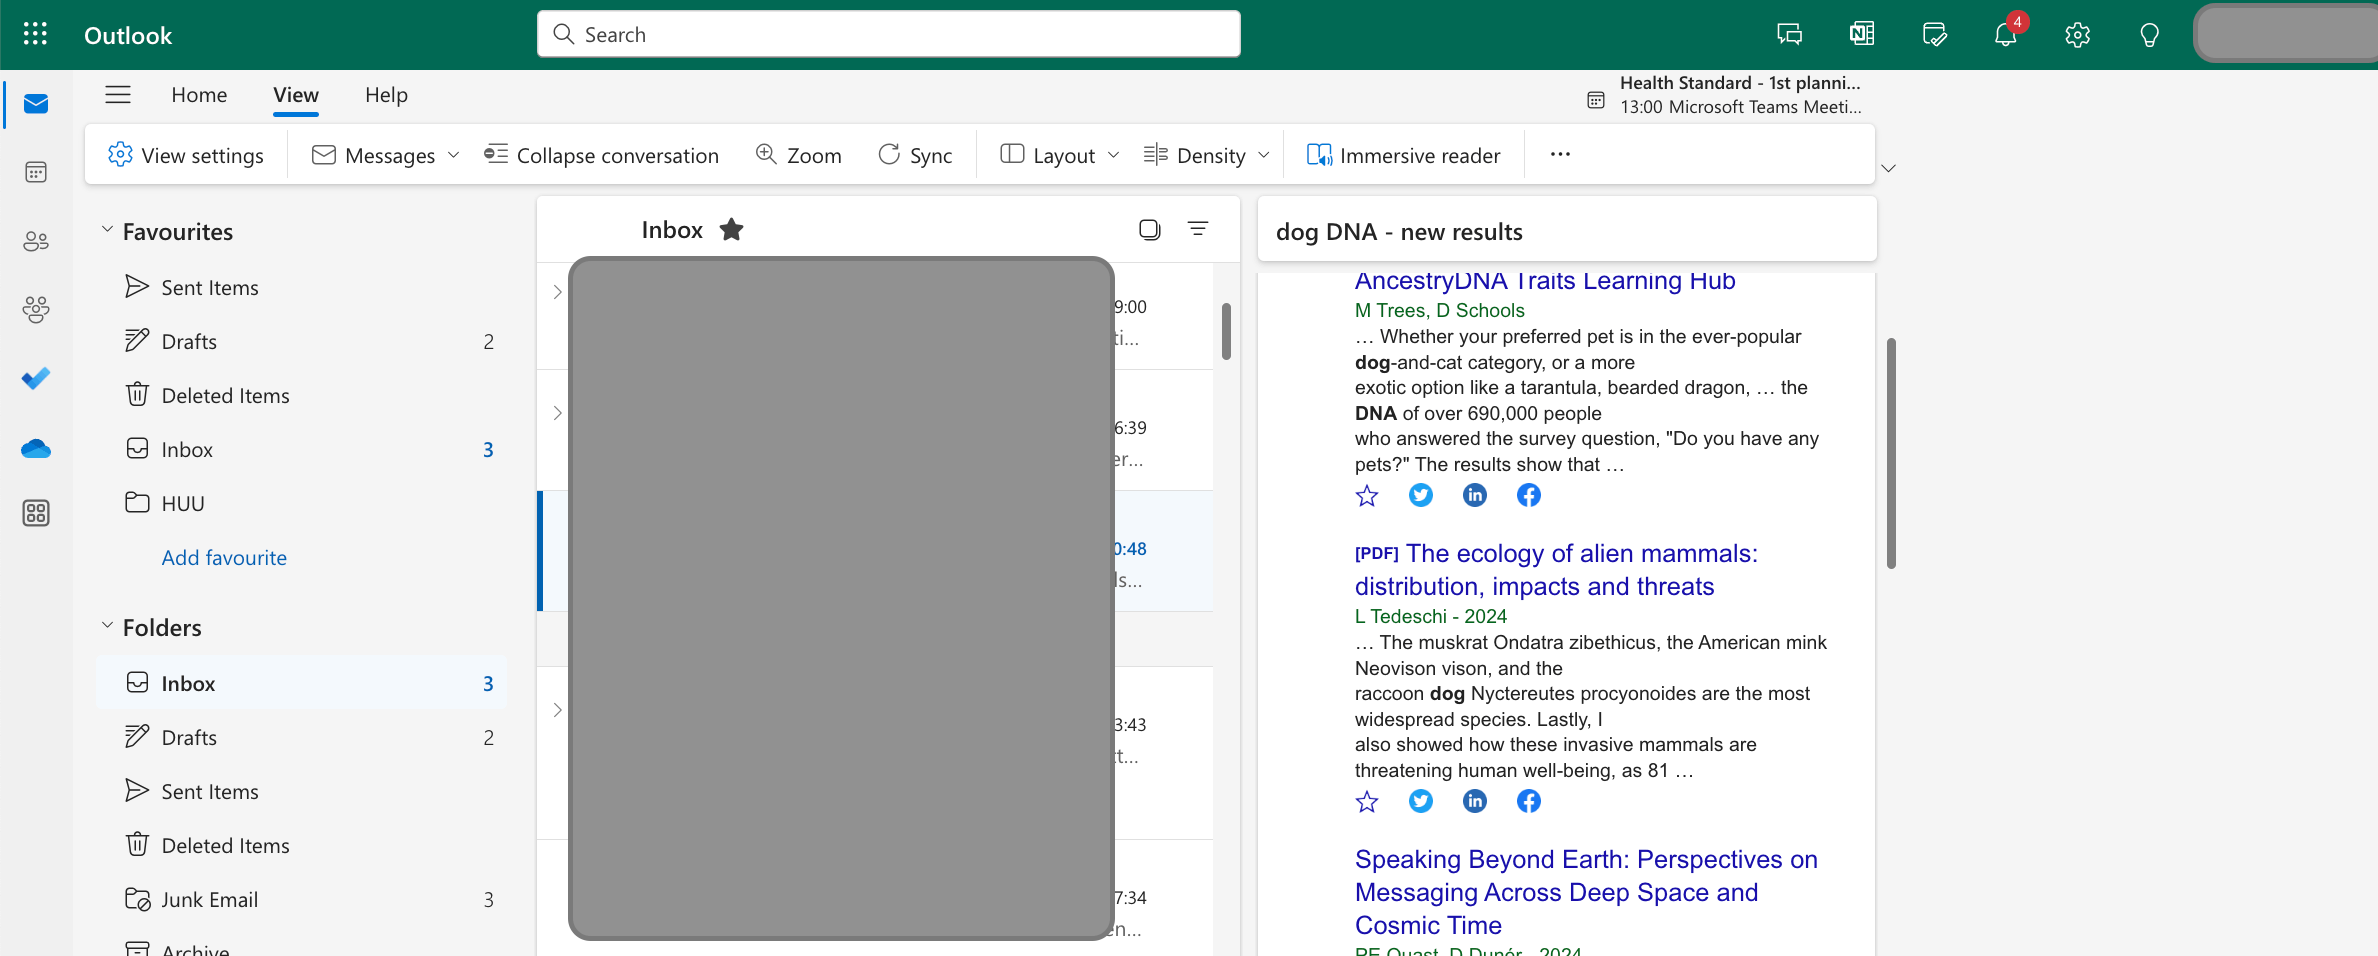
Task: Collapse the Folders section
Action: 107,627
